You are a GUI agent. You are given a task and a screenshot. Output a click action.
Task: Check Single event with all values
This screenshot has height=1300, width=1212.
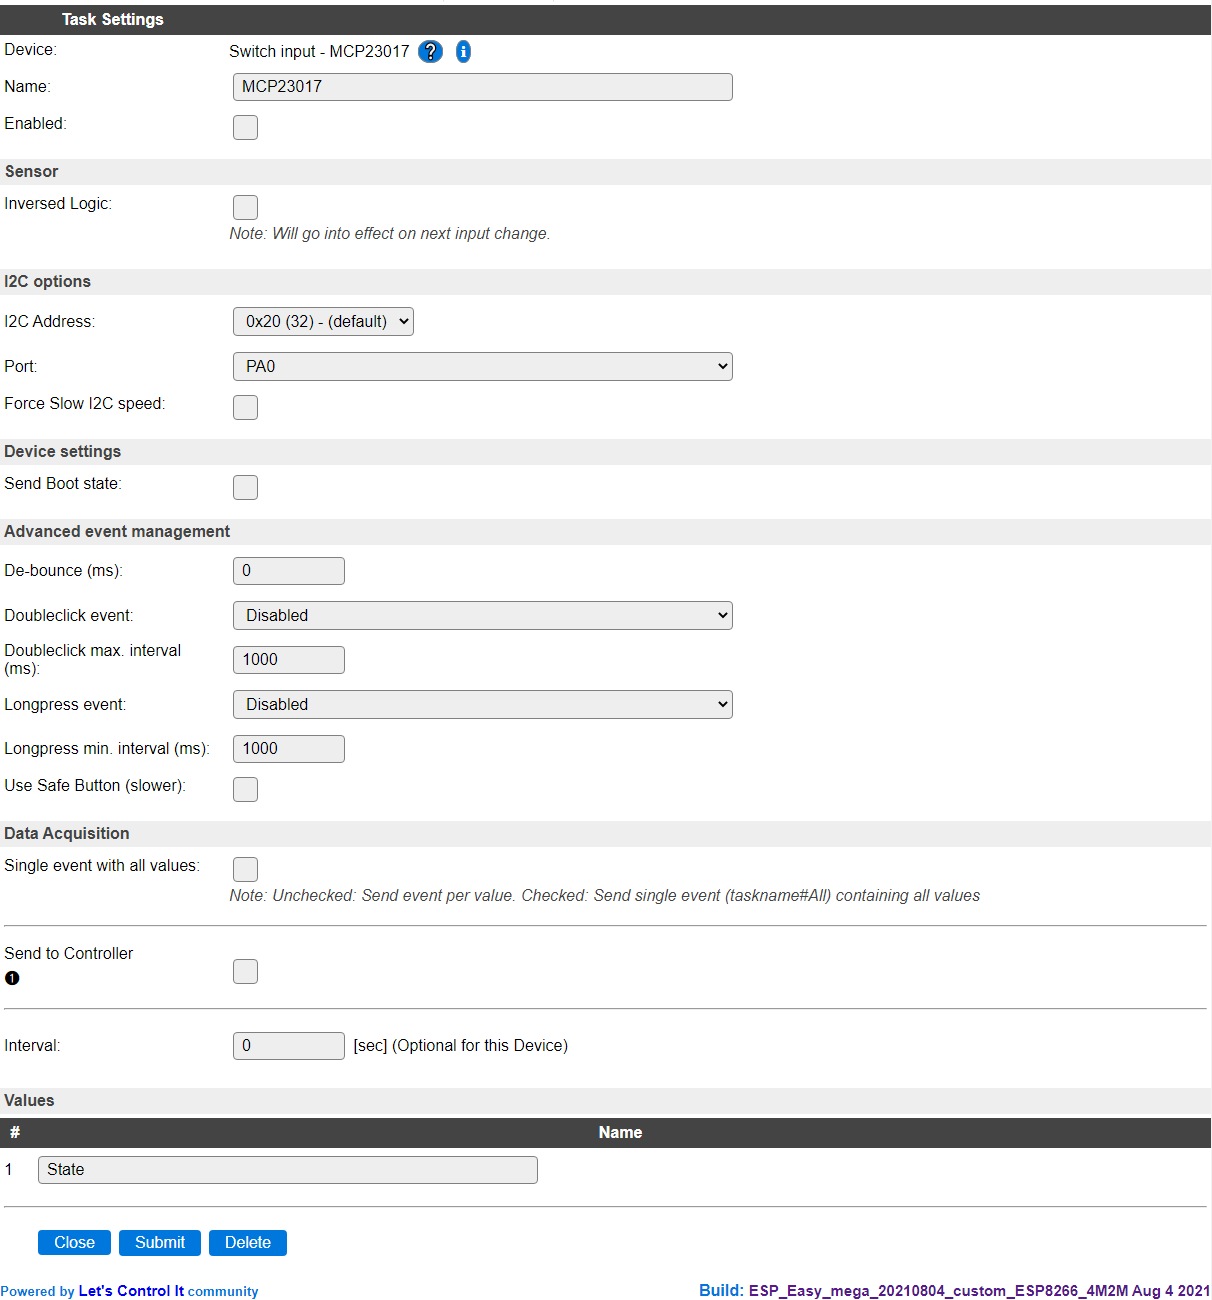pyautogui.click(x=245, y=869)
